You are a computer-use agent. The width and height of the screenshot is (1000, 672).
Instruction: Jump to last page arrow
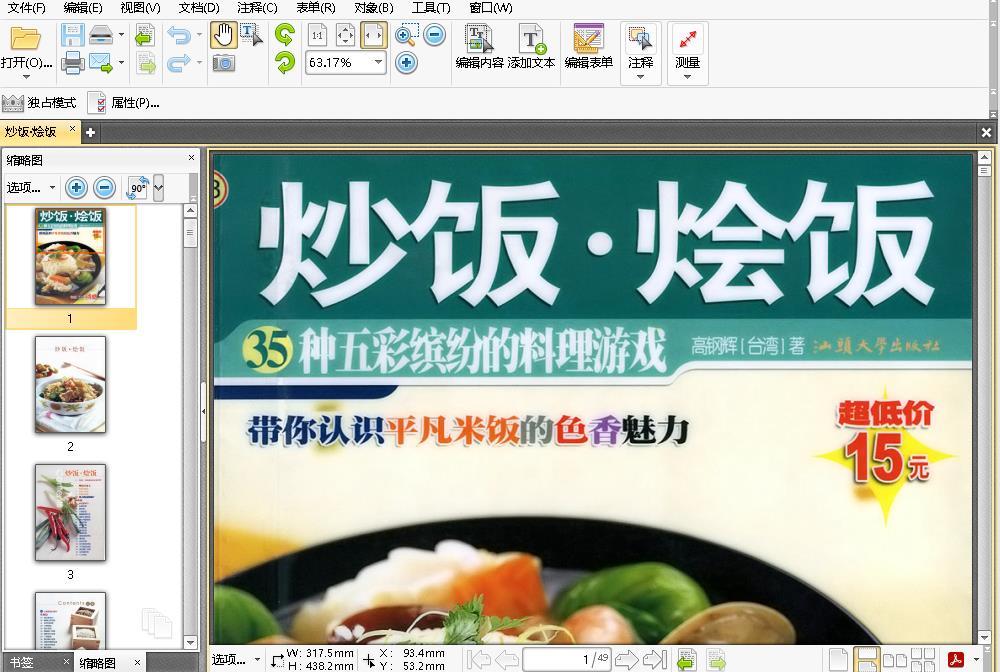[x=654, y=659]
